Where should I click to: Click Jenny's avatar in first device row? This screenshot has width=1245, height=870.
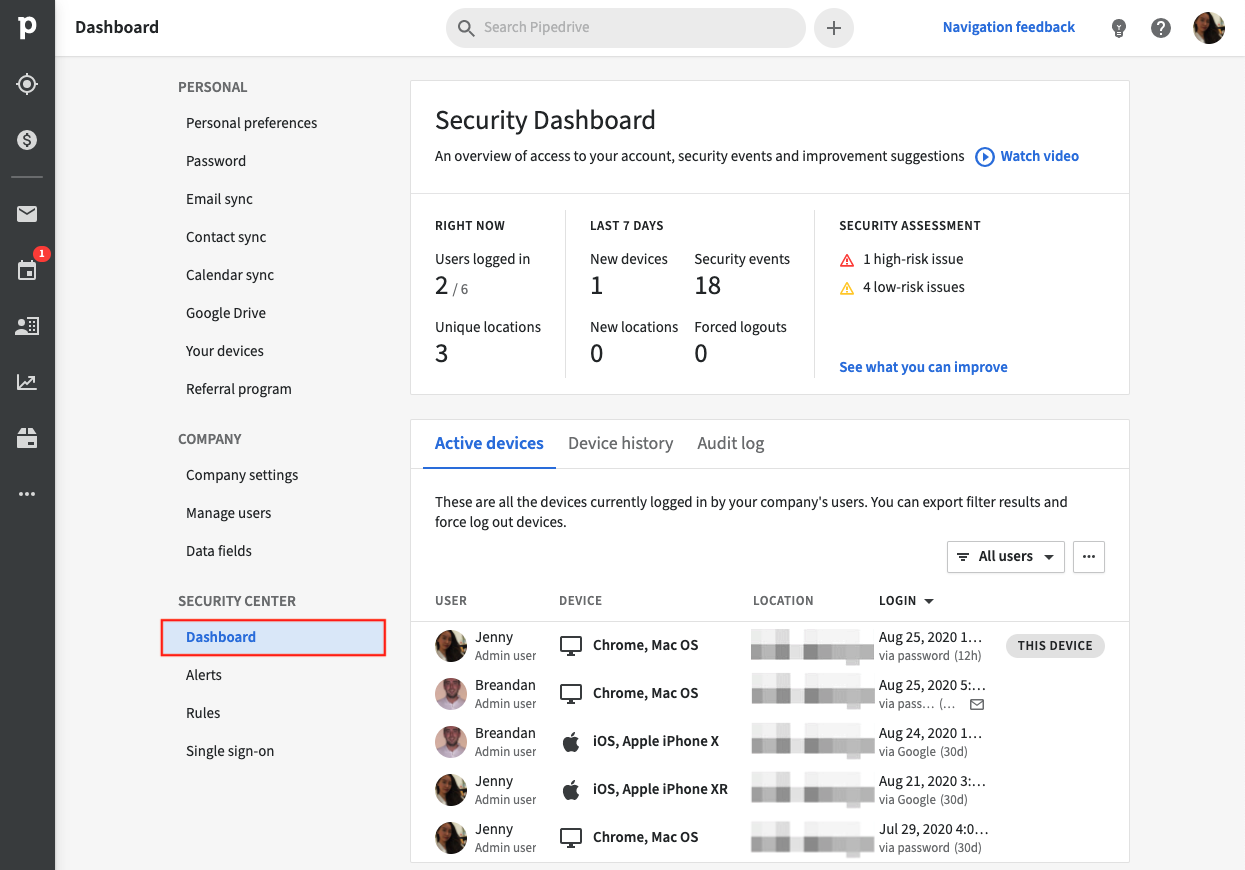[451, 645]
